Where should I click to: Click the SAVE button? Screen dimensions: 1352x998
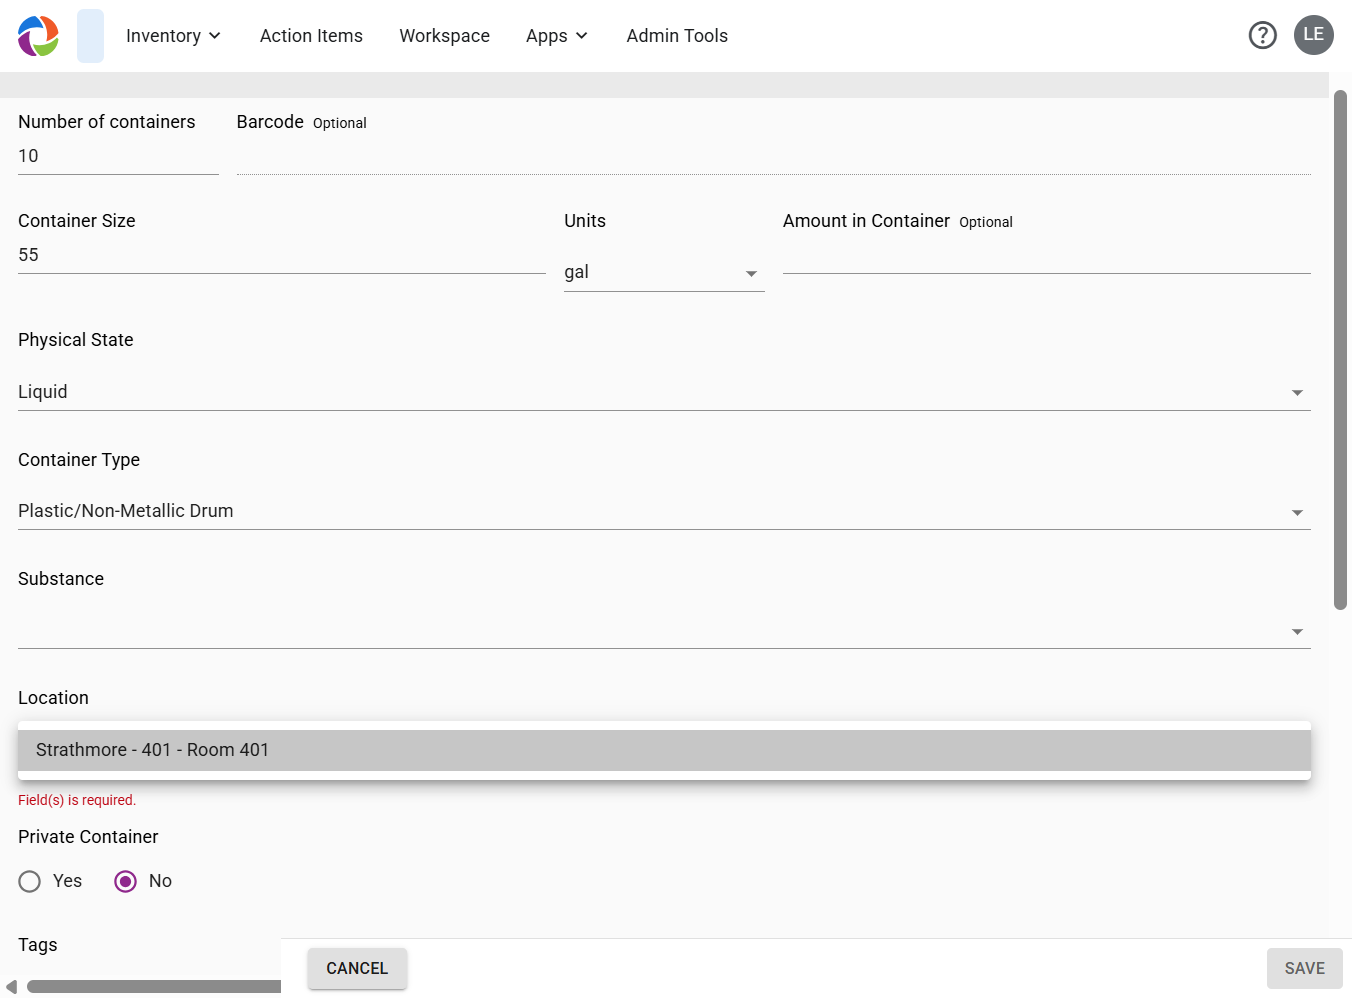point(1305,968)
